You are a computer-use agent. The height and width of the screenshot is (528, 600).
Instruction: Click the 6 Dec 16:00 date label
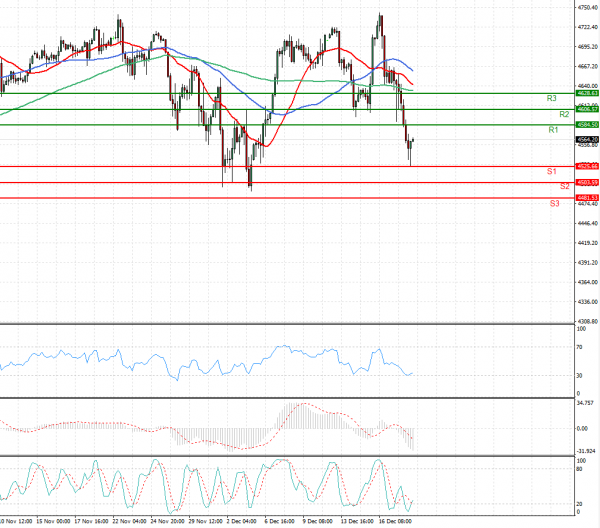point(280,521)
